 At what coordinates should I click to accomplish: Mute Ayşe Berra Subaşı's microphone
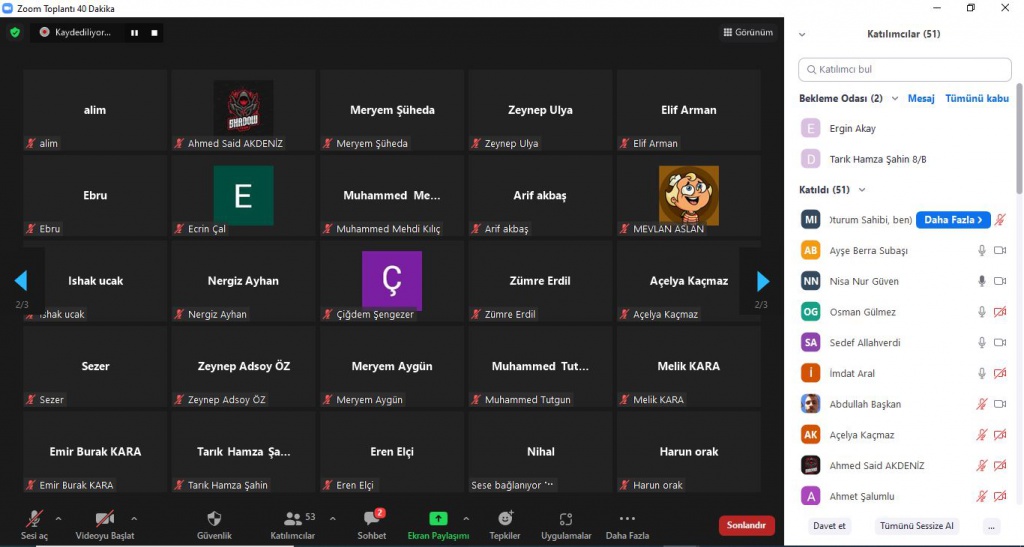[982, 251]
